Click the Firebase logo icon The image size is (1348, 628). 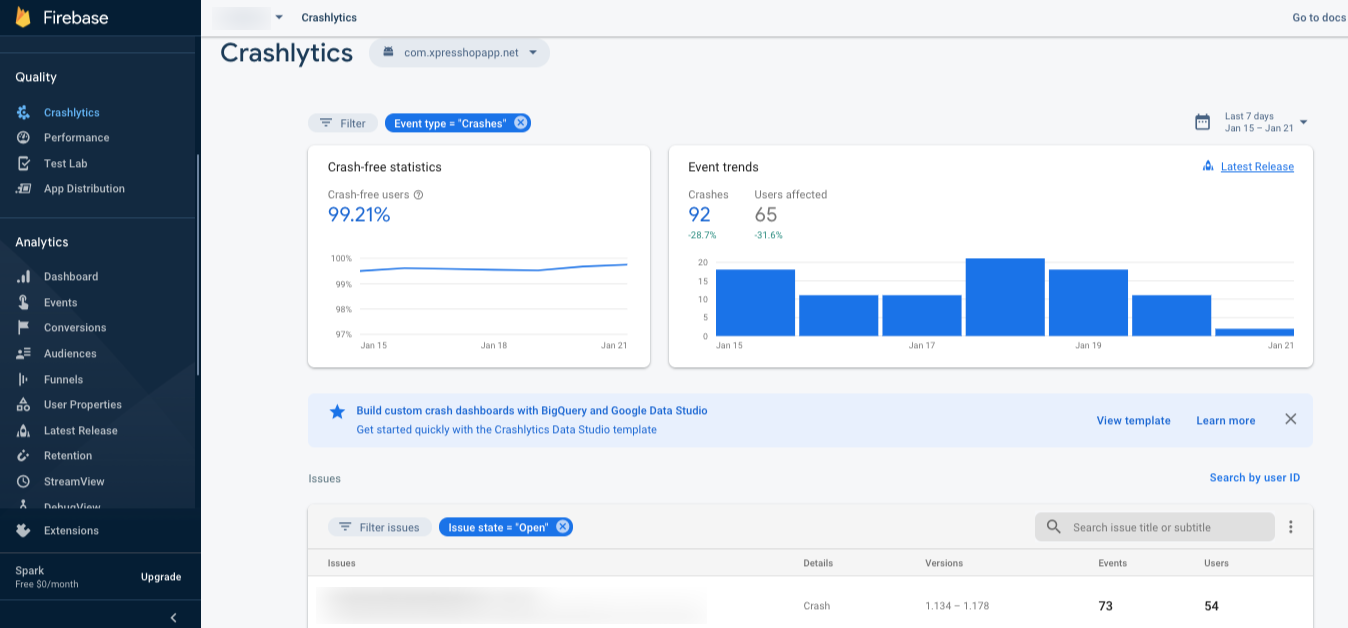pos(23,17)
